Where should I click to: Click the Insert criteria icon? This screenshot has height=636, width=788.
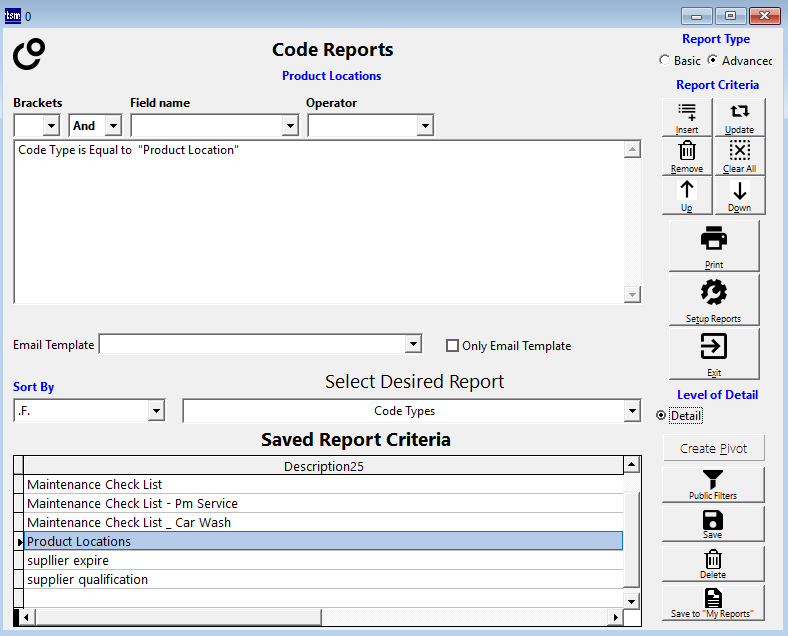coord(687,117)
